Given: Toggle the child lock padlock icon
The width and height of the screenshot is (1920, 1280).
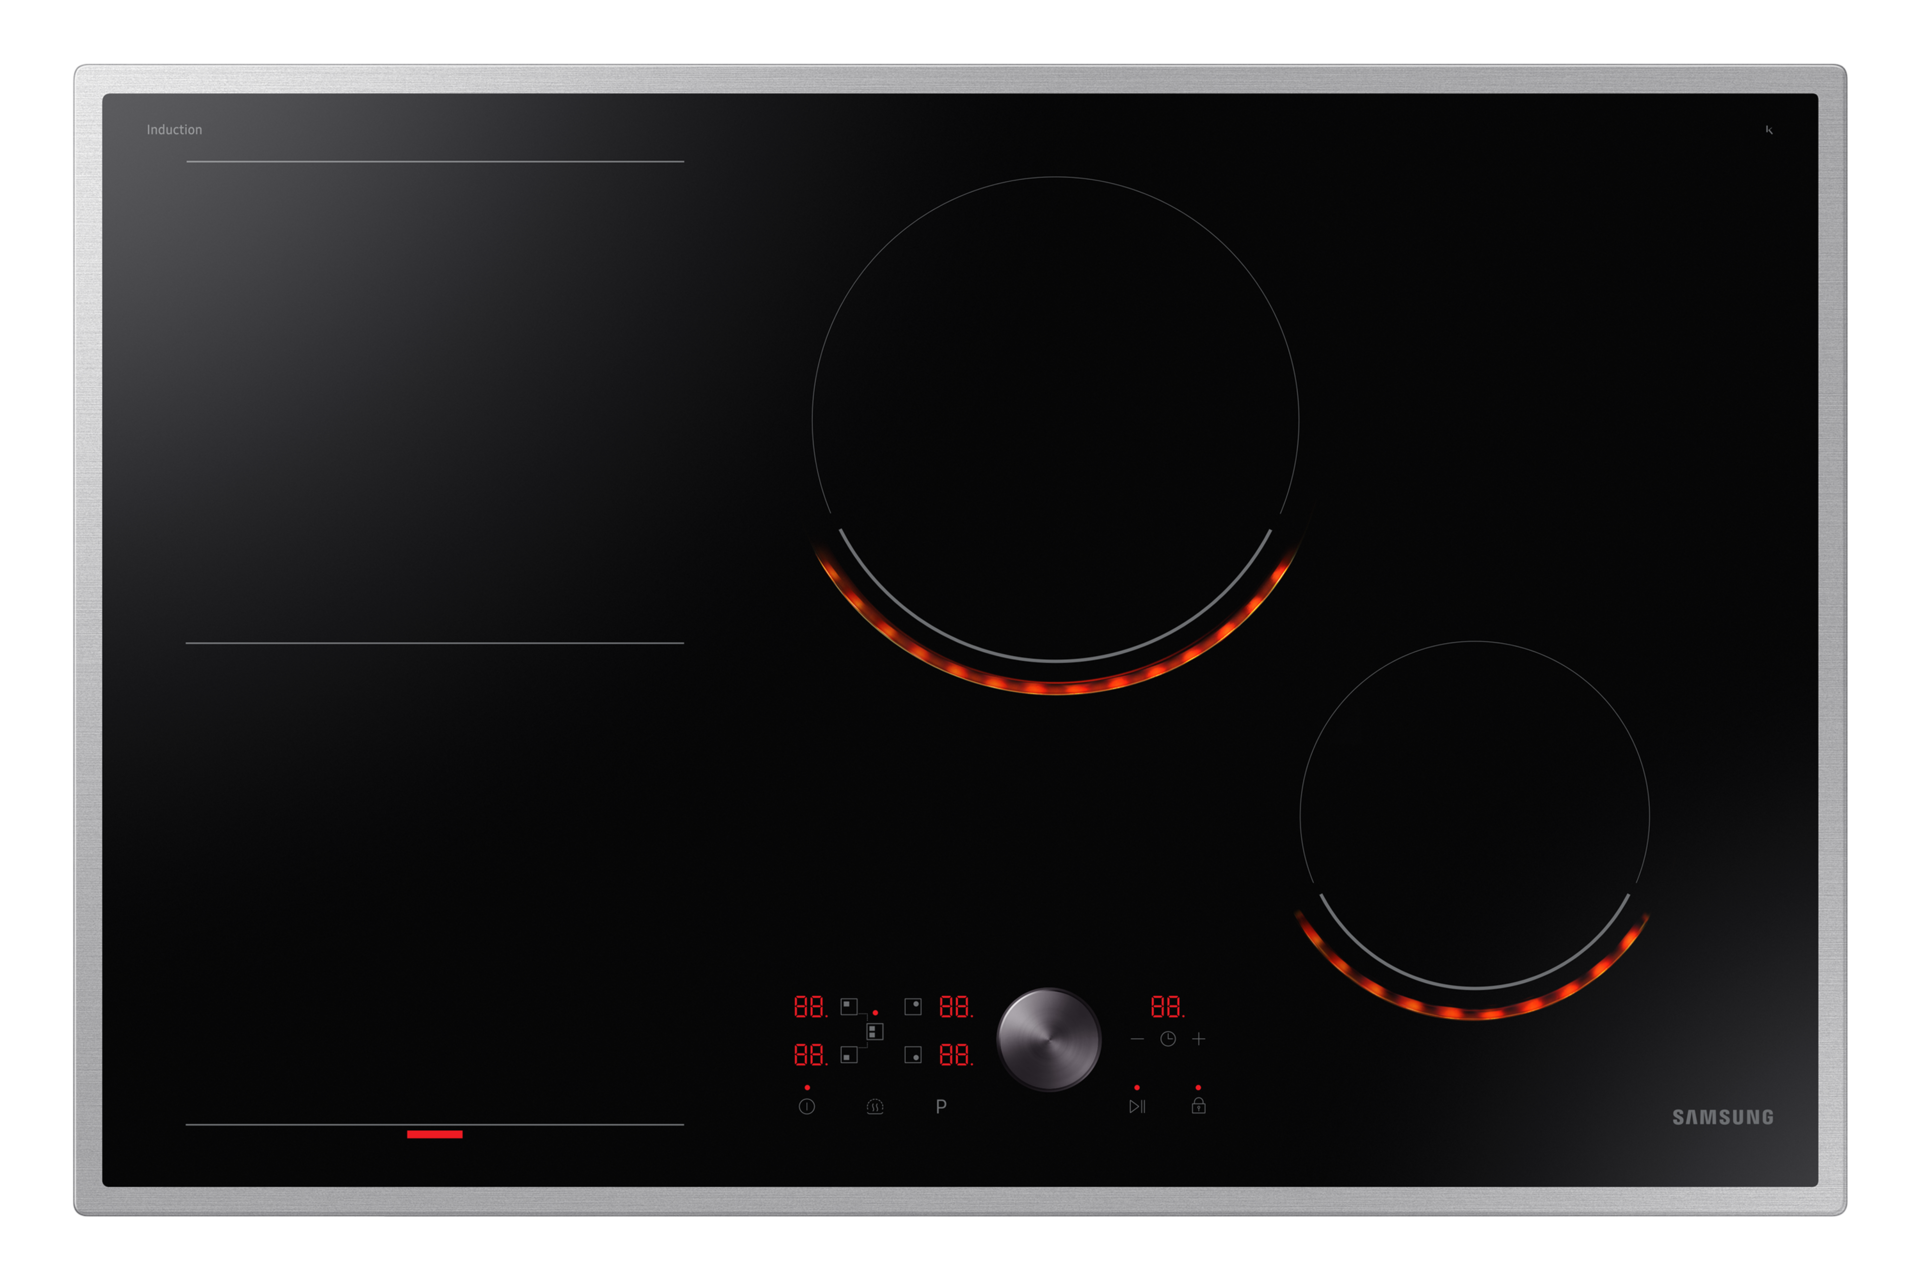Looking at the screenshot, I should pyautogui.click(x=1198, y=1106).
